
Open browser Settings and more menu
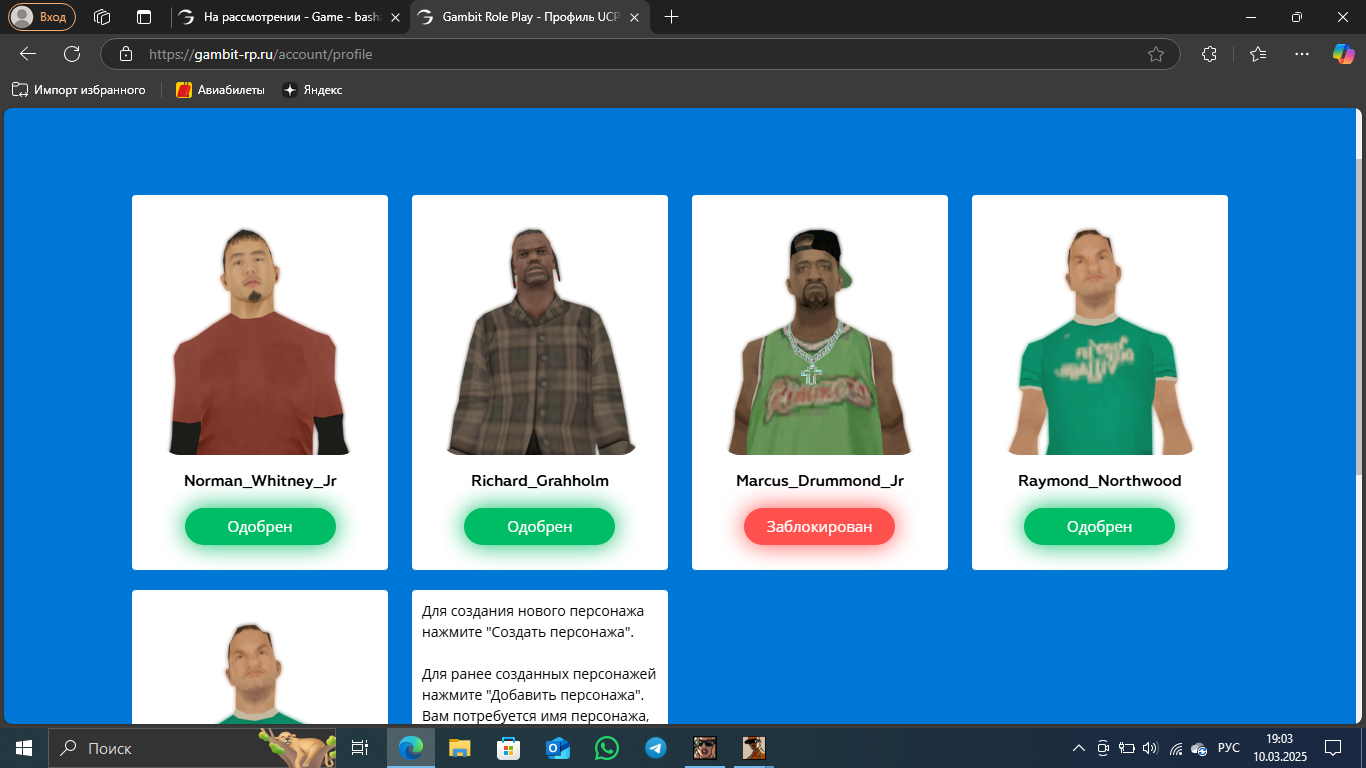pos(1301,54)
